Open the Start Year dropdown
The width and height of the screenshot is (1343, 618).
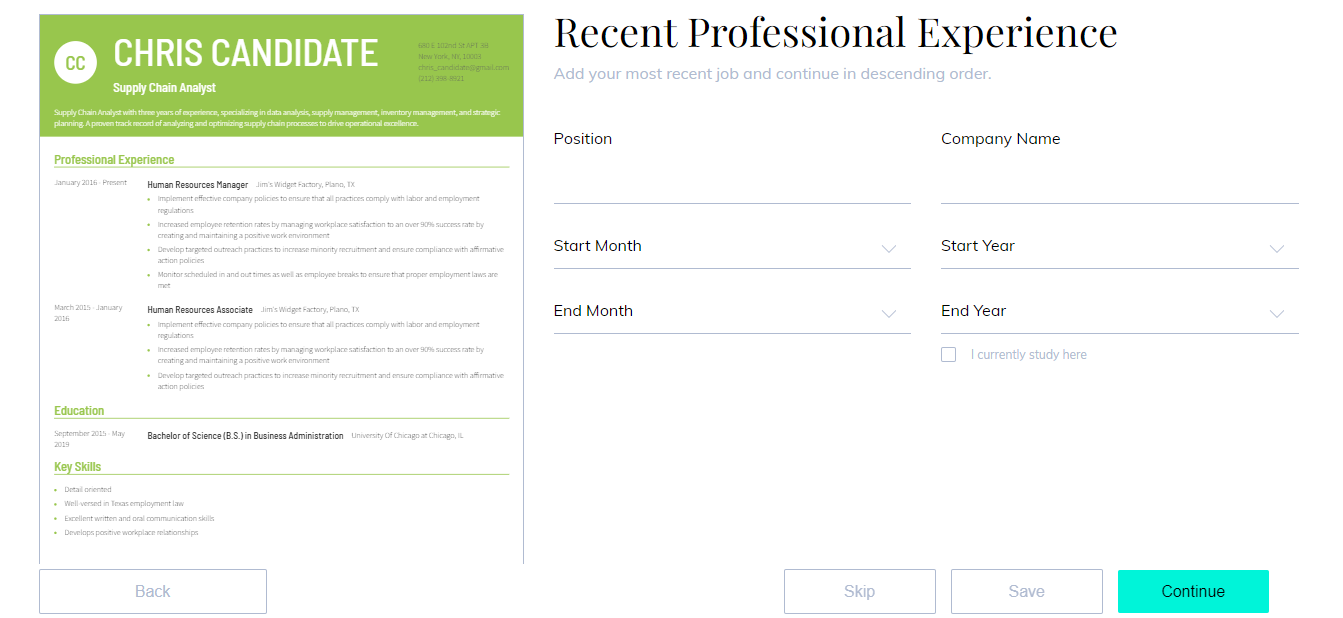click(x=1120, y=247)
